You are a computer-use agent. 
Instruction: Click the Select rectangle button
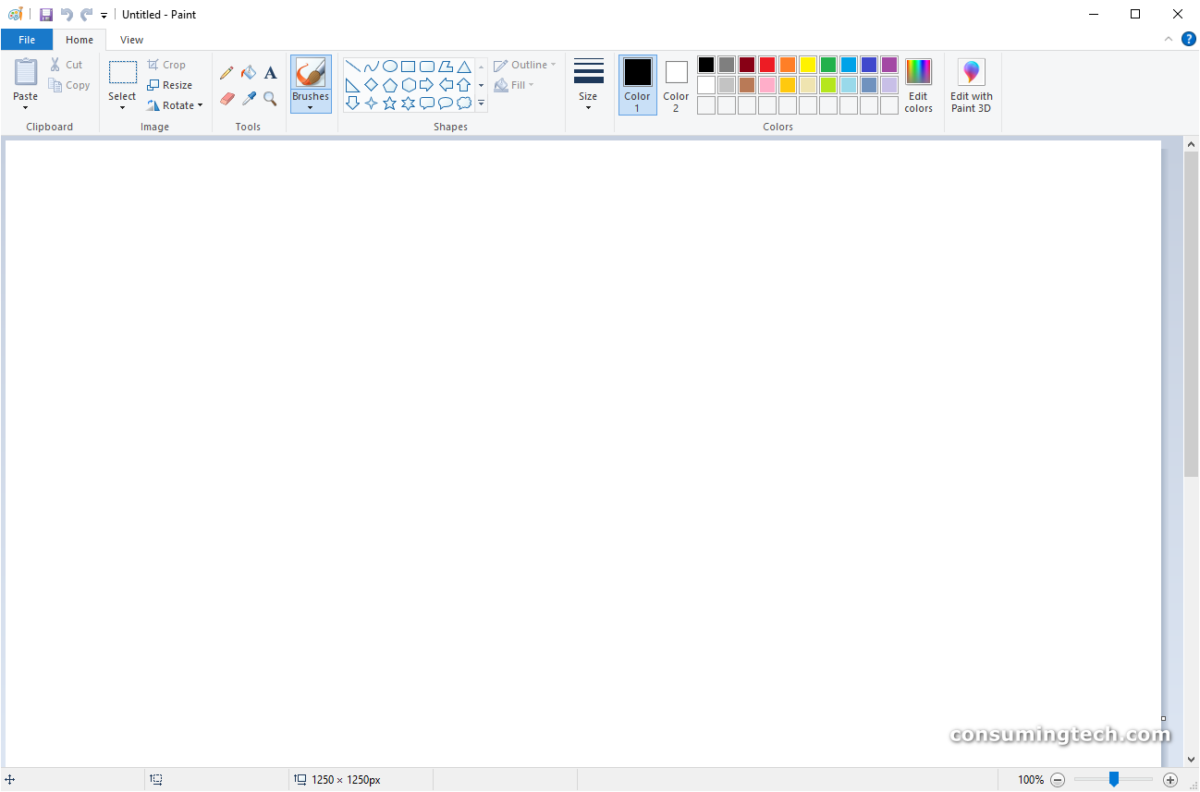(123, 72)
